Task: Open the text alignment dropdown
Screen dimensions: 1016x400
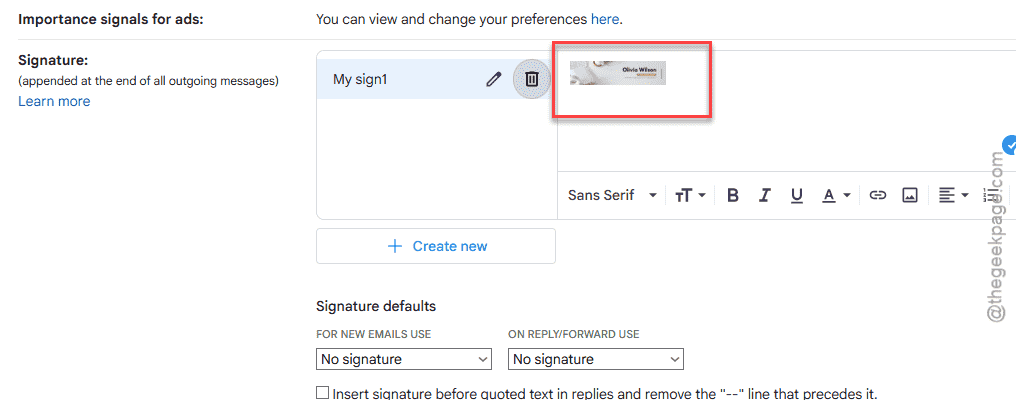Action: coord(954,195)
